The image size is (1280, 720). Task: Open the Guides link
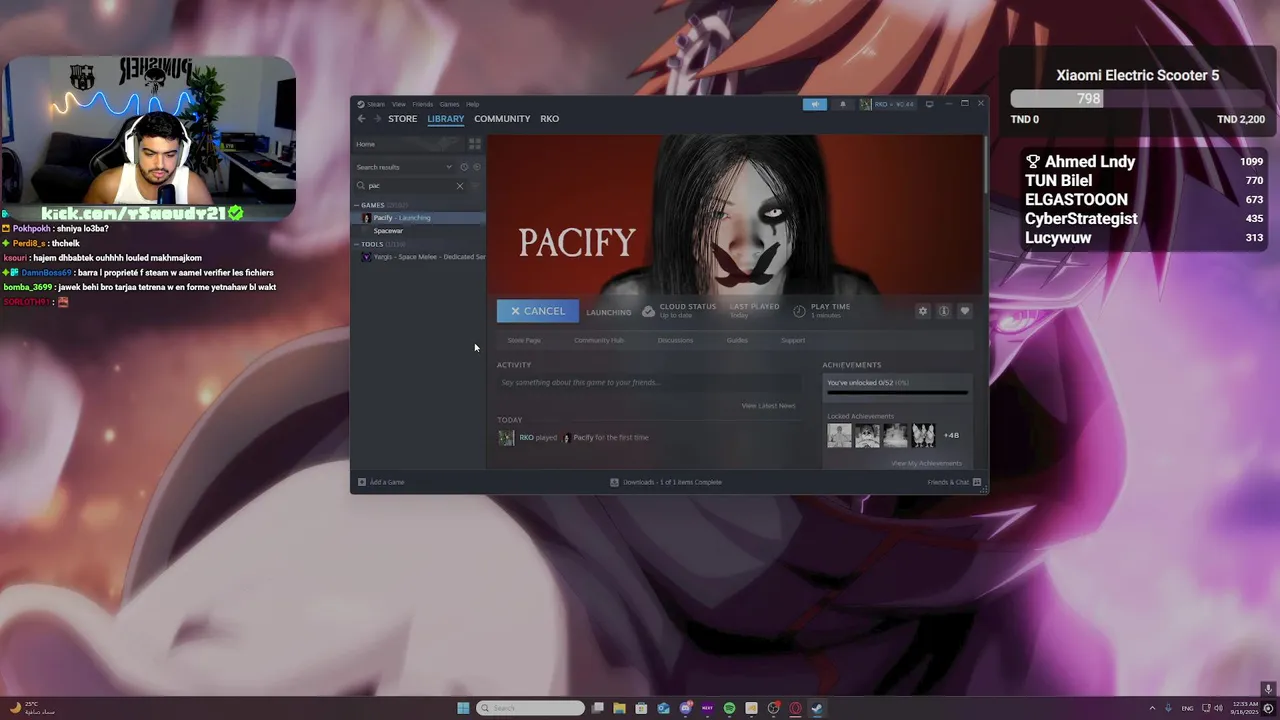point(737,341)
